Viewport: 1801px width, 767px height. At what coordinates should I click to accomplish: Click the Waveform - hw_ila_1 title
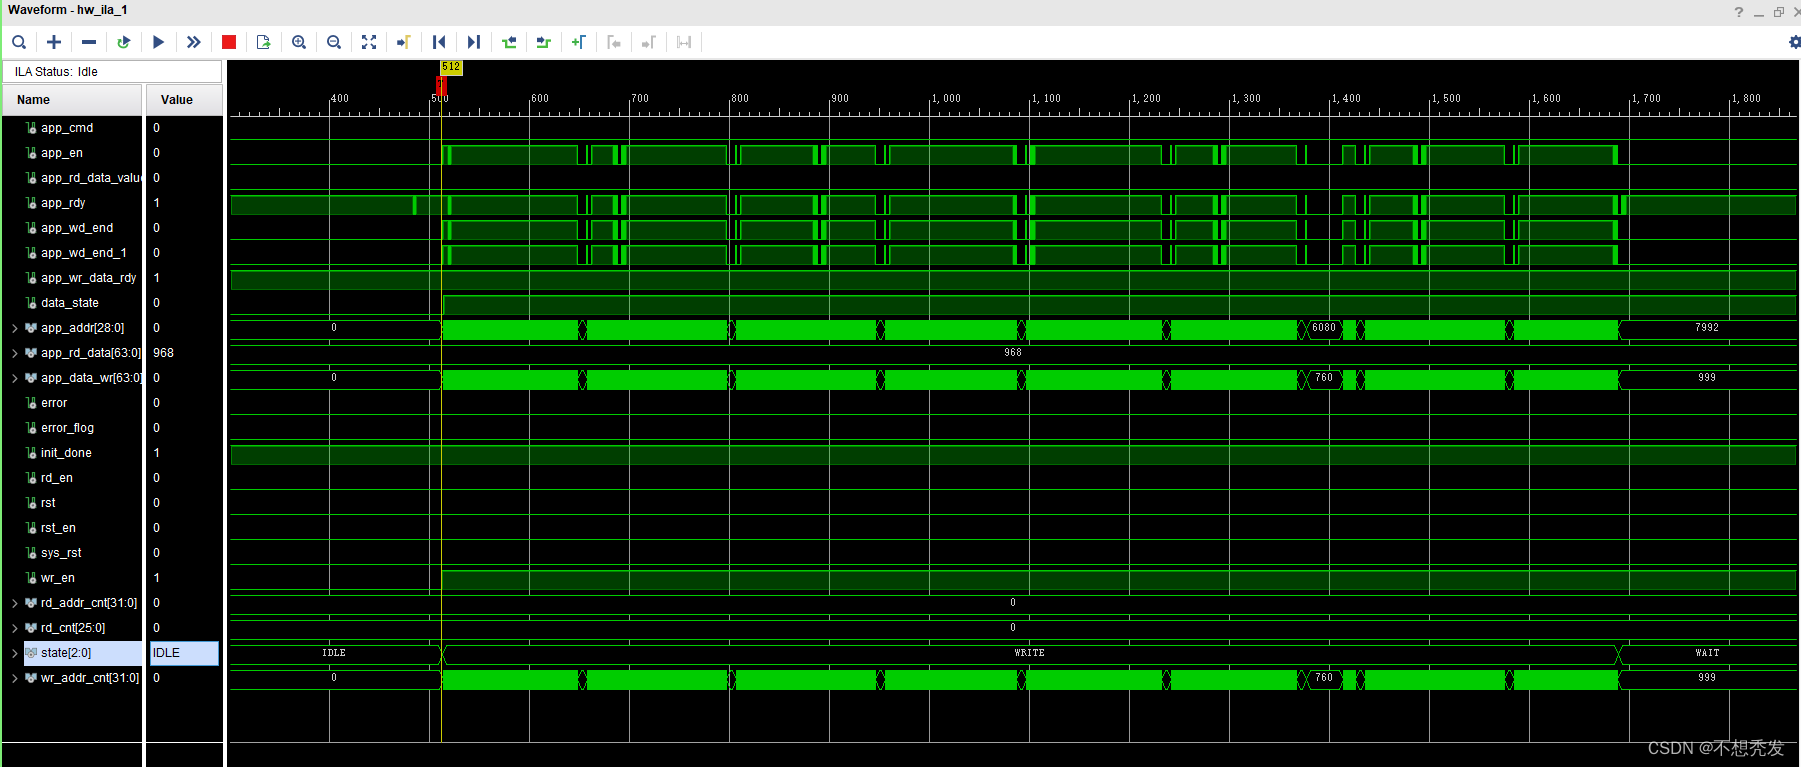pyautogui.click(x=68, y=10)
